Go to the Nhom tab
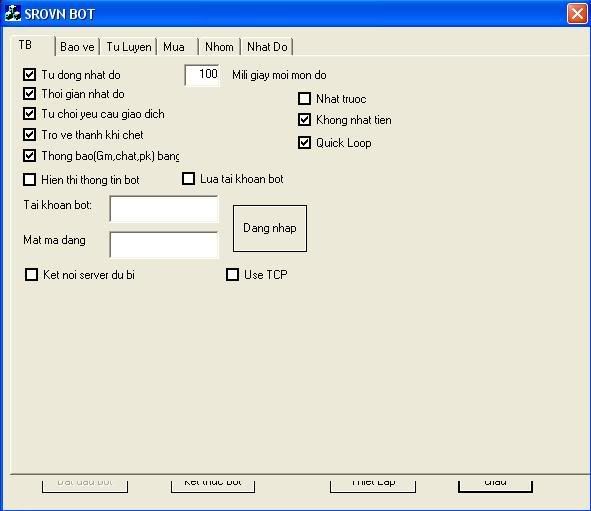This screenshot has width=591, height=511. 219,47
